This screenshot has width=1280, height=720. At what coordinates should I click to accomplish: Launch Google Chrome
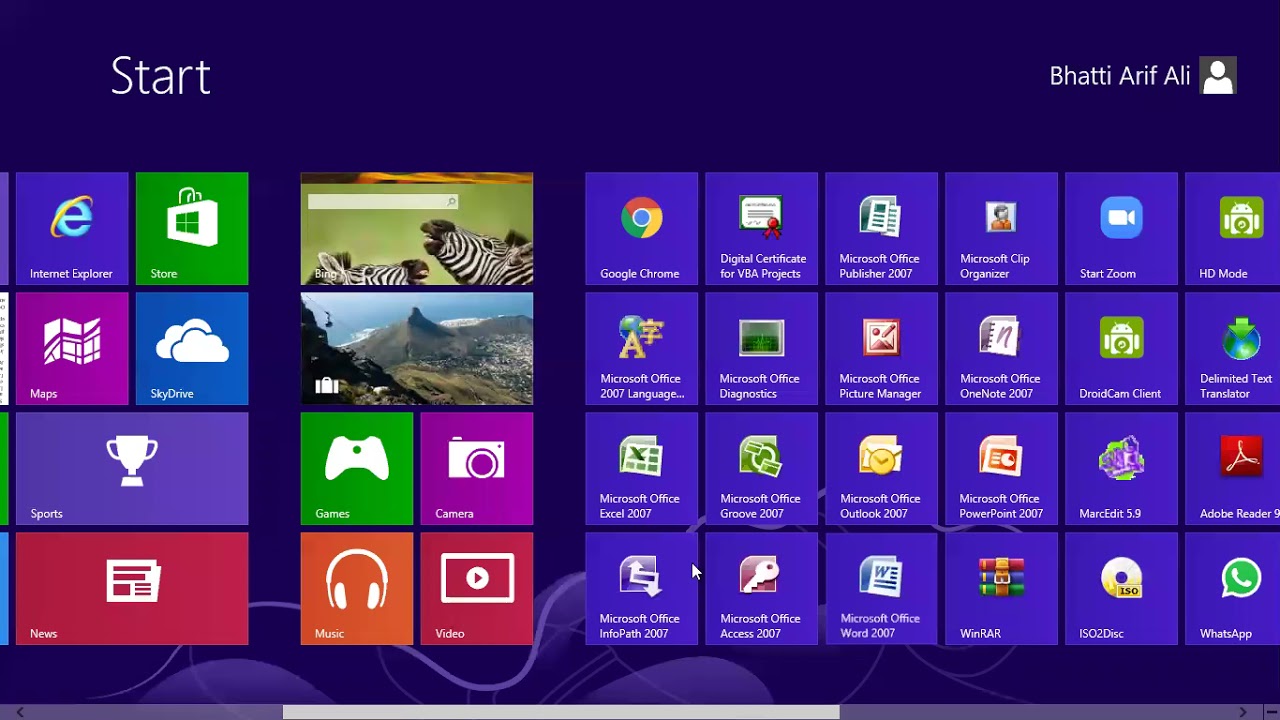click(642, 229)
